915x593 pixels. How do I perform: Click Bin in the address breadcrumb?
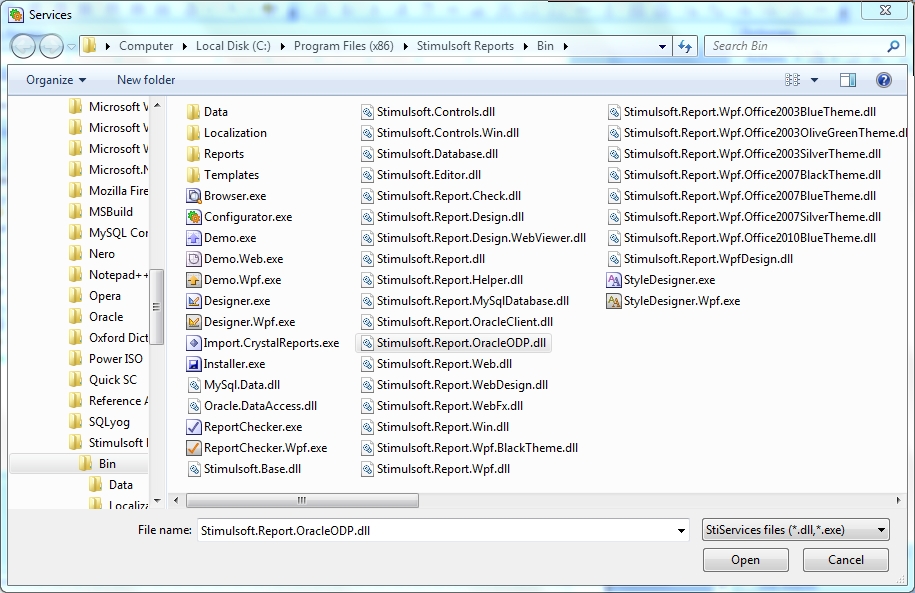pos(545,46)
